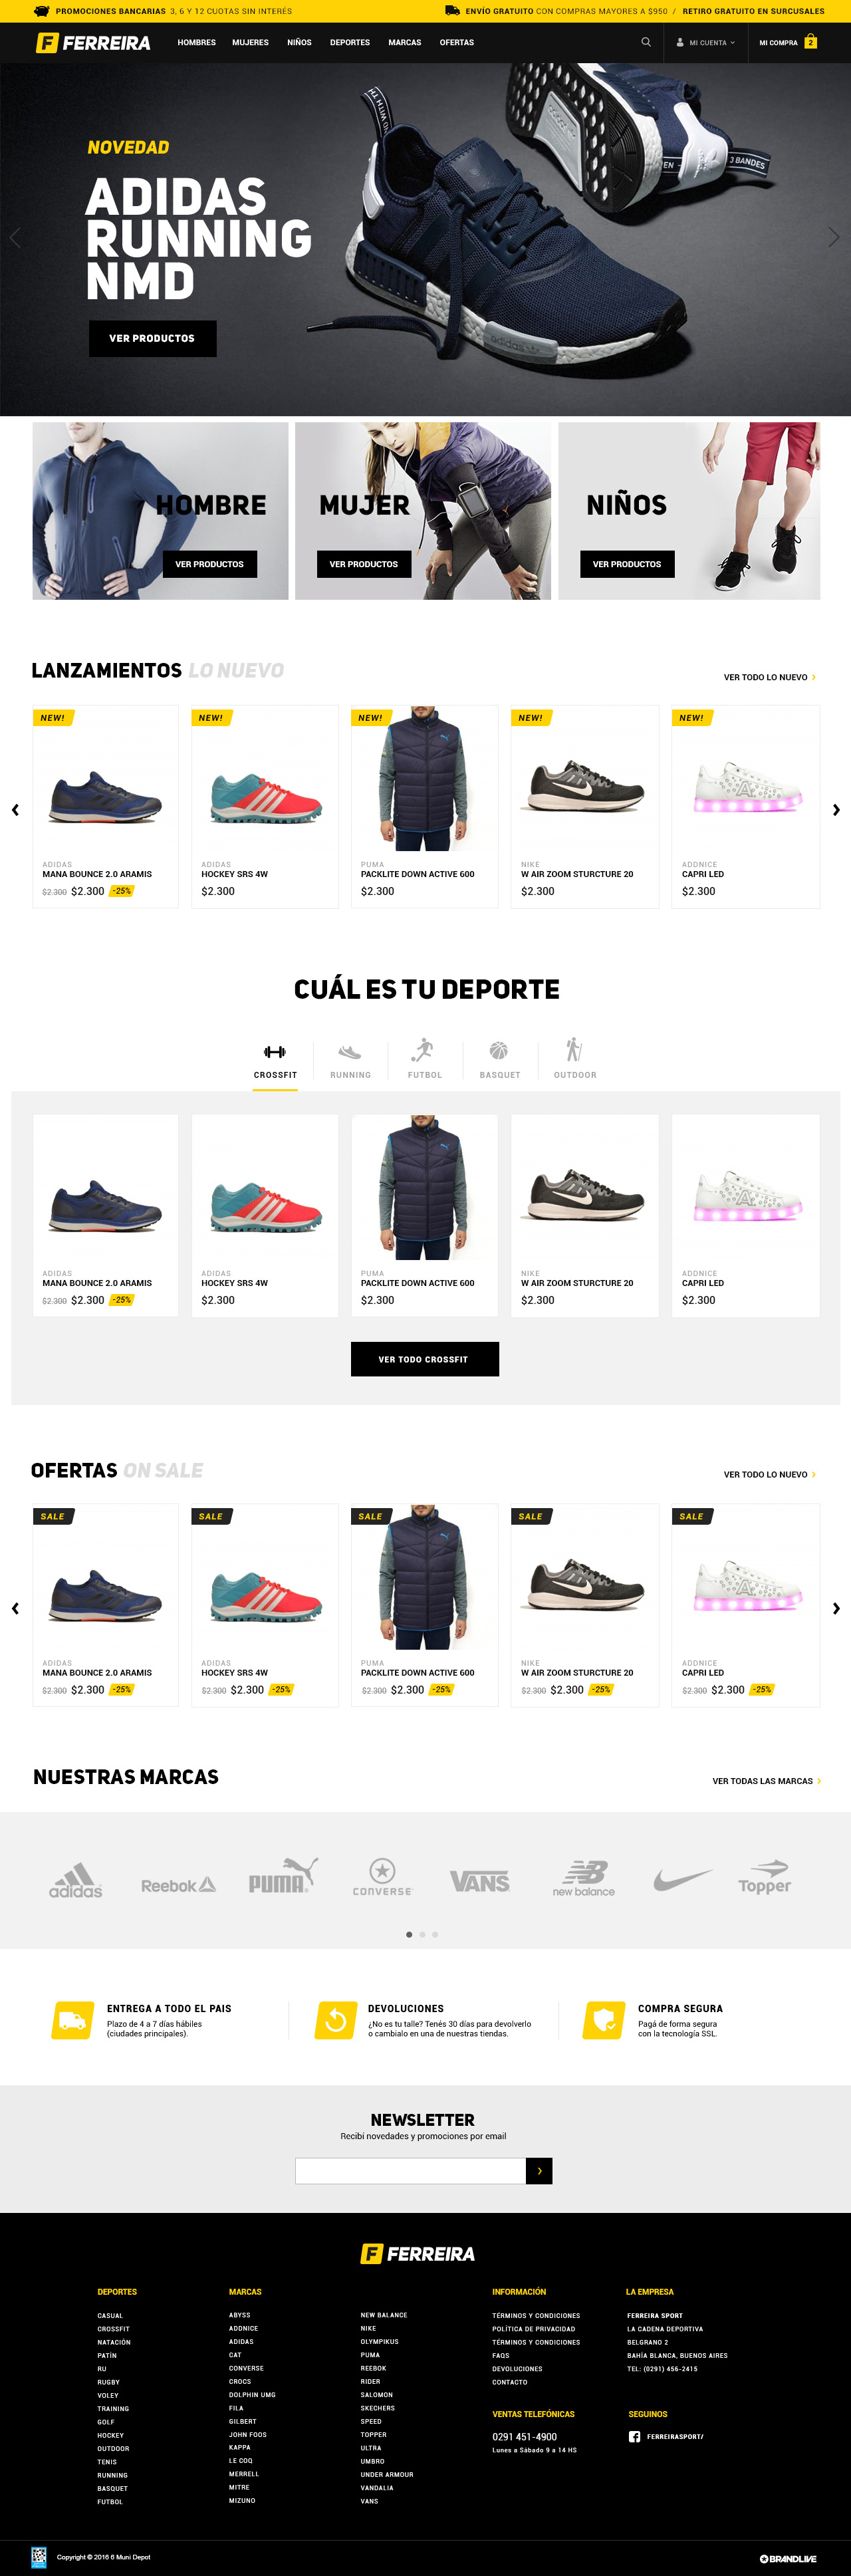This screenshot has height=2576, width=851.
Task: Advance hero banner with right chevron
Action: (x=833, y=237)
